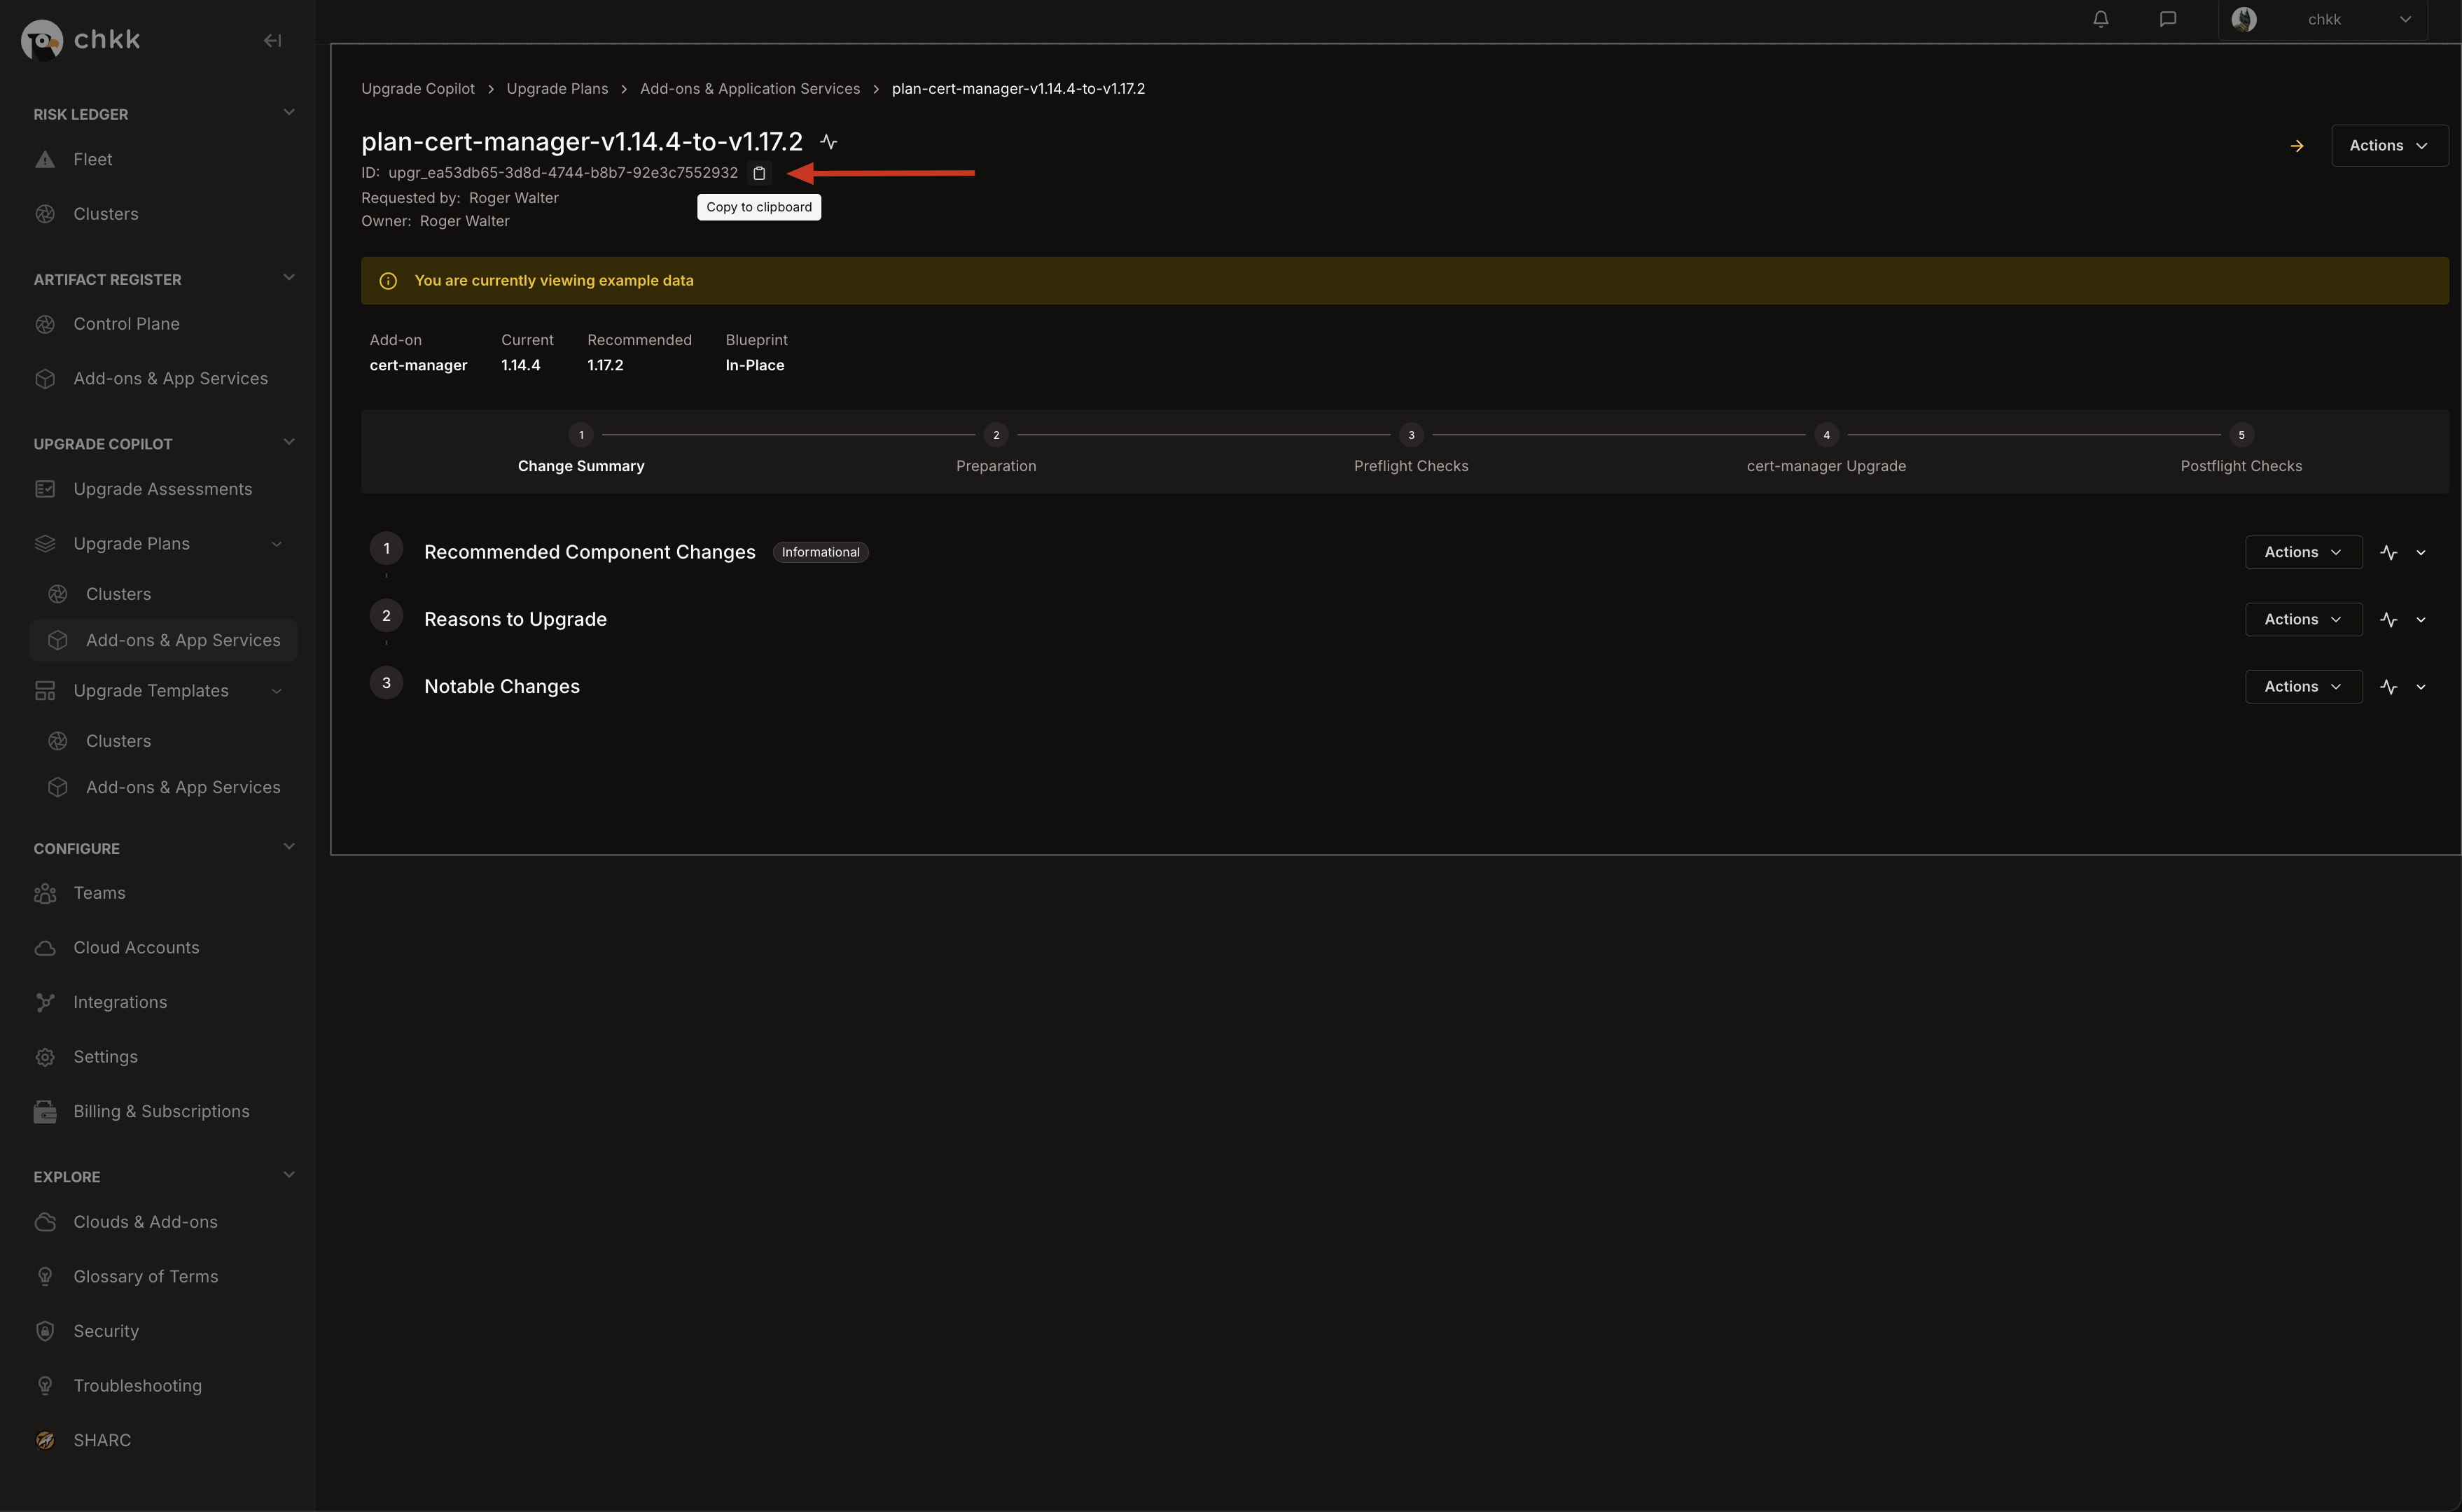The image size is (2462, 1512).
Task: Collapse the Upgrade Plans sidebar group
Action: point(277,544)
